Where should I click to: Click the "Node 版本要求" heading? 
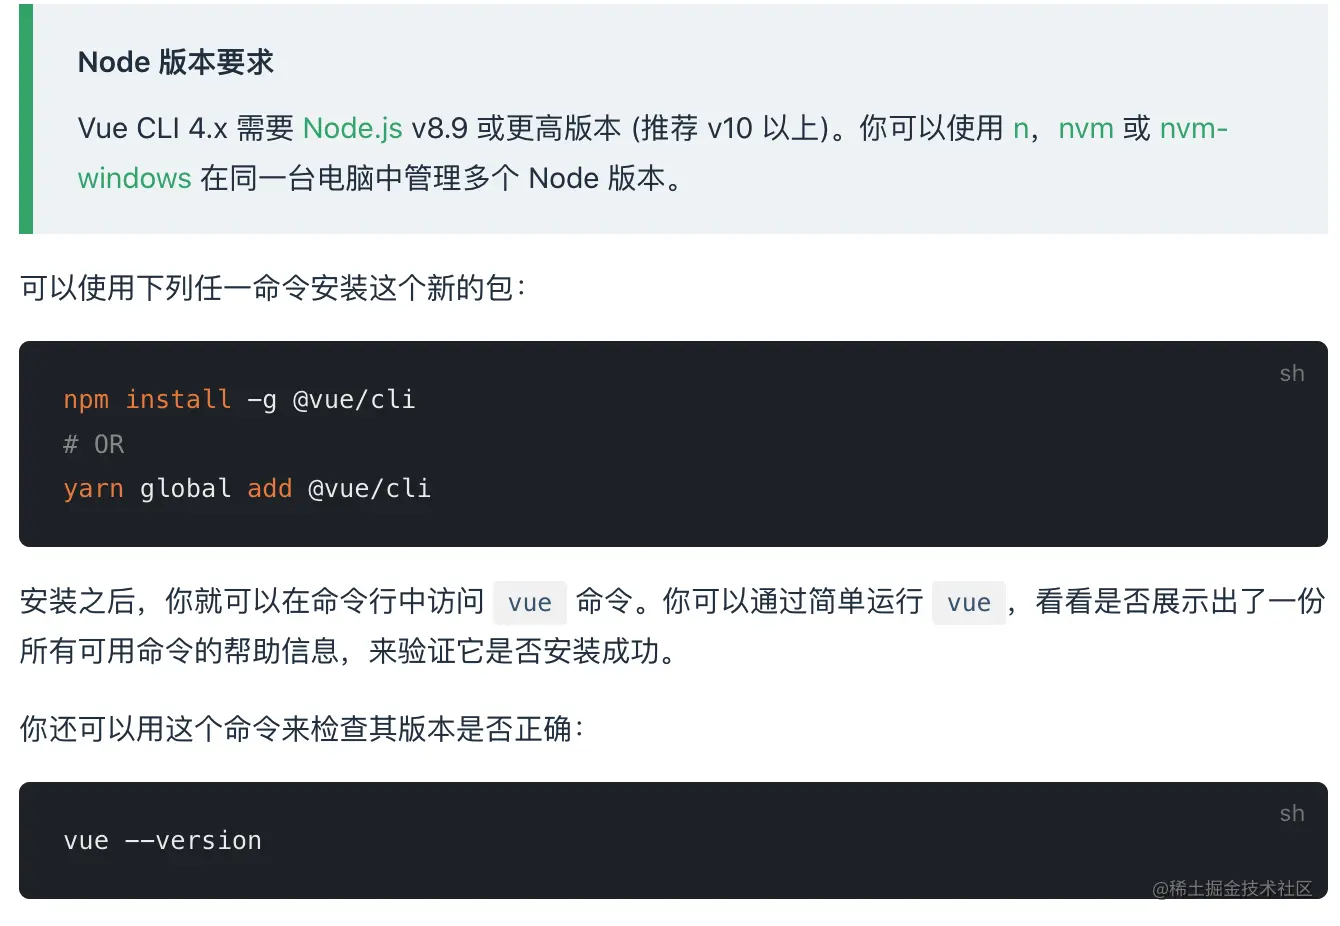[175, 62]
